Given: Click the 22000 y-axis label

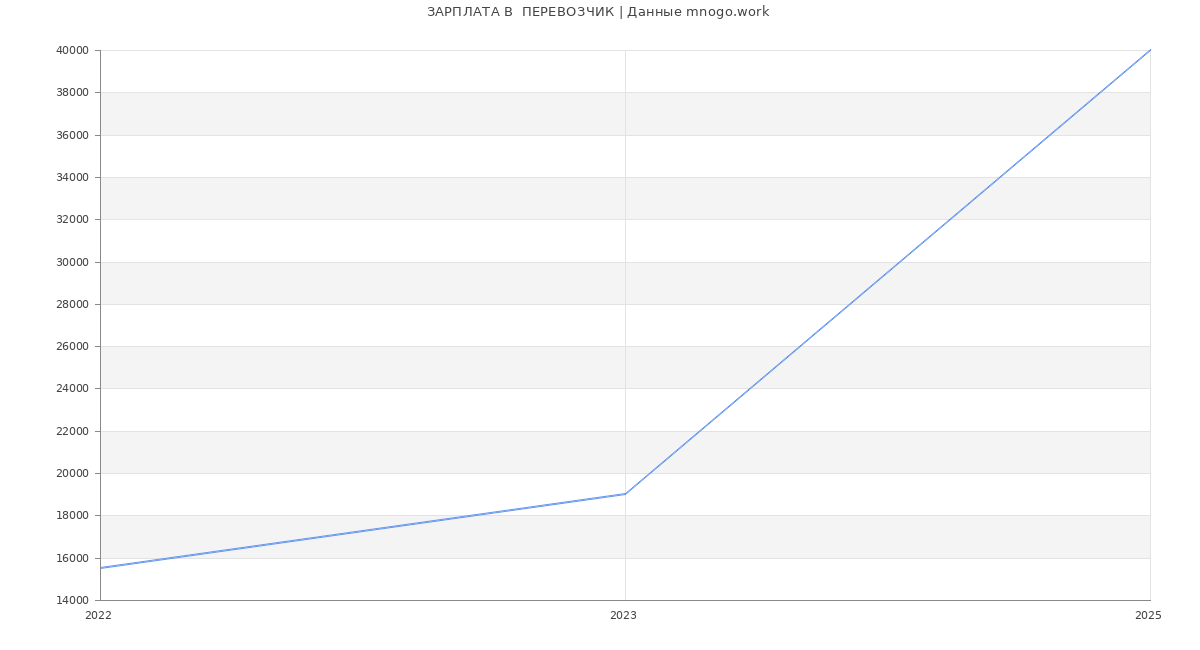Looking at the screenshot, I should point(72,431).
